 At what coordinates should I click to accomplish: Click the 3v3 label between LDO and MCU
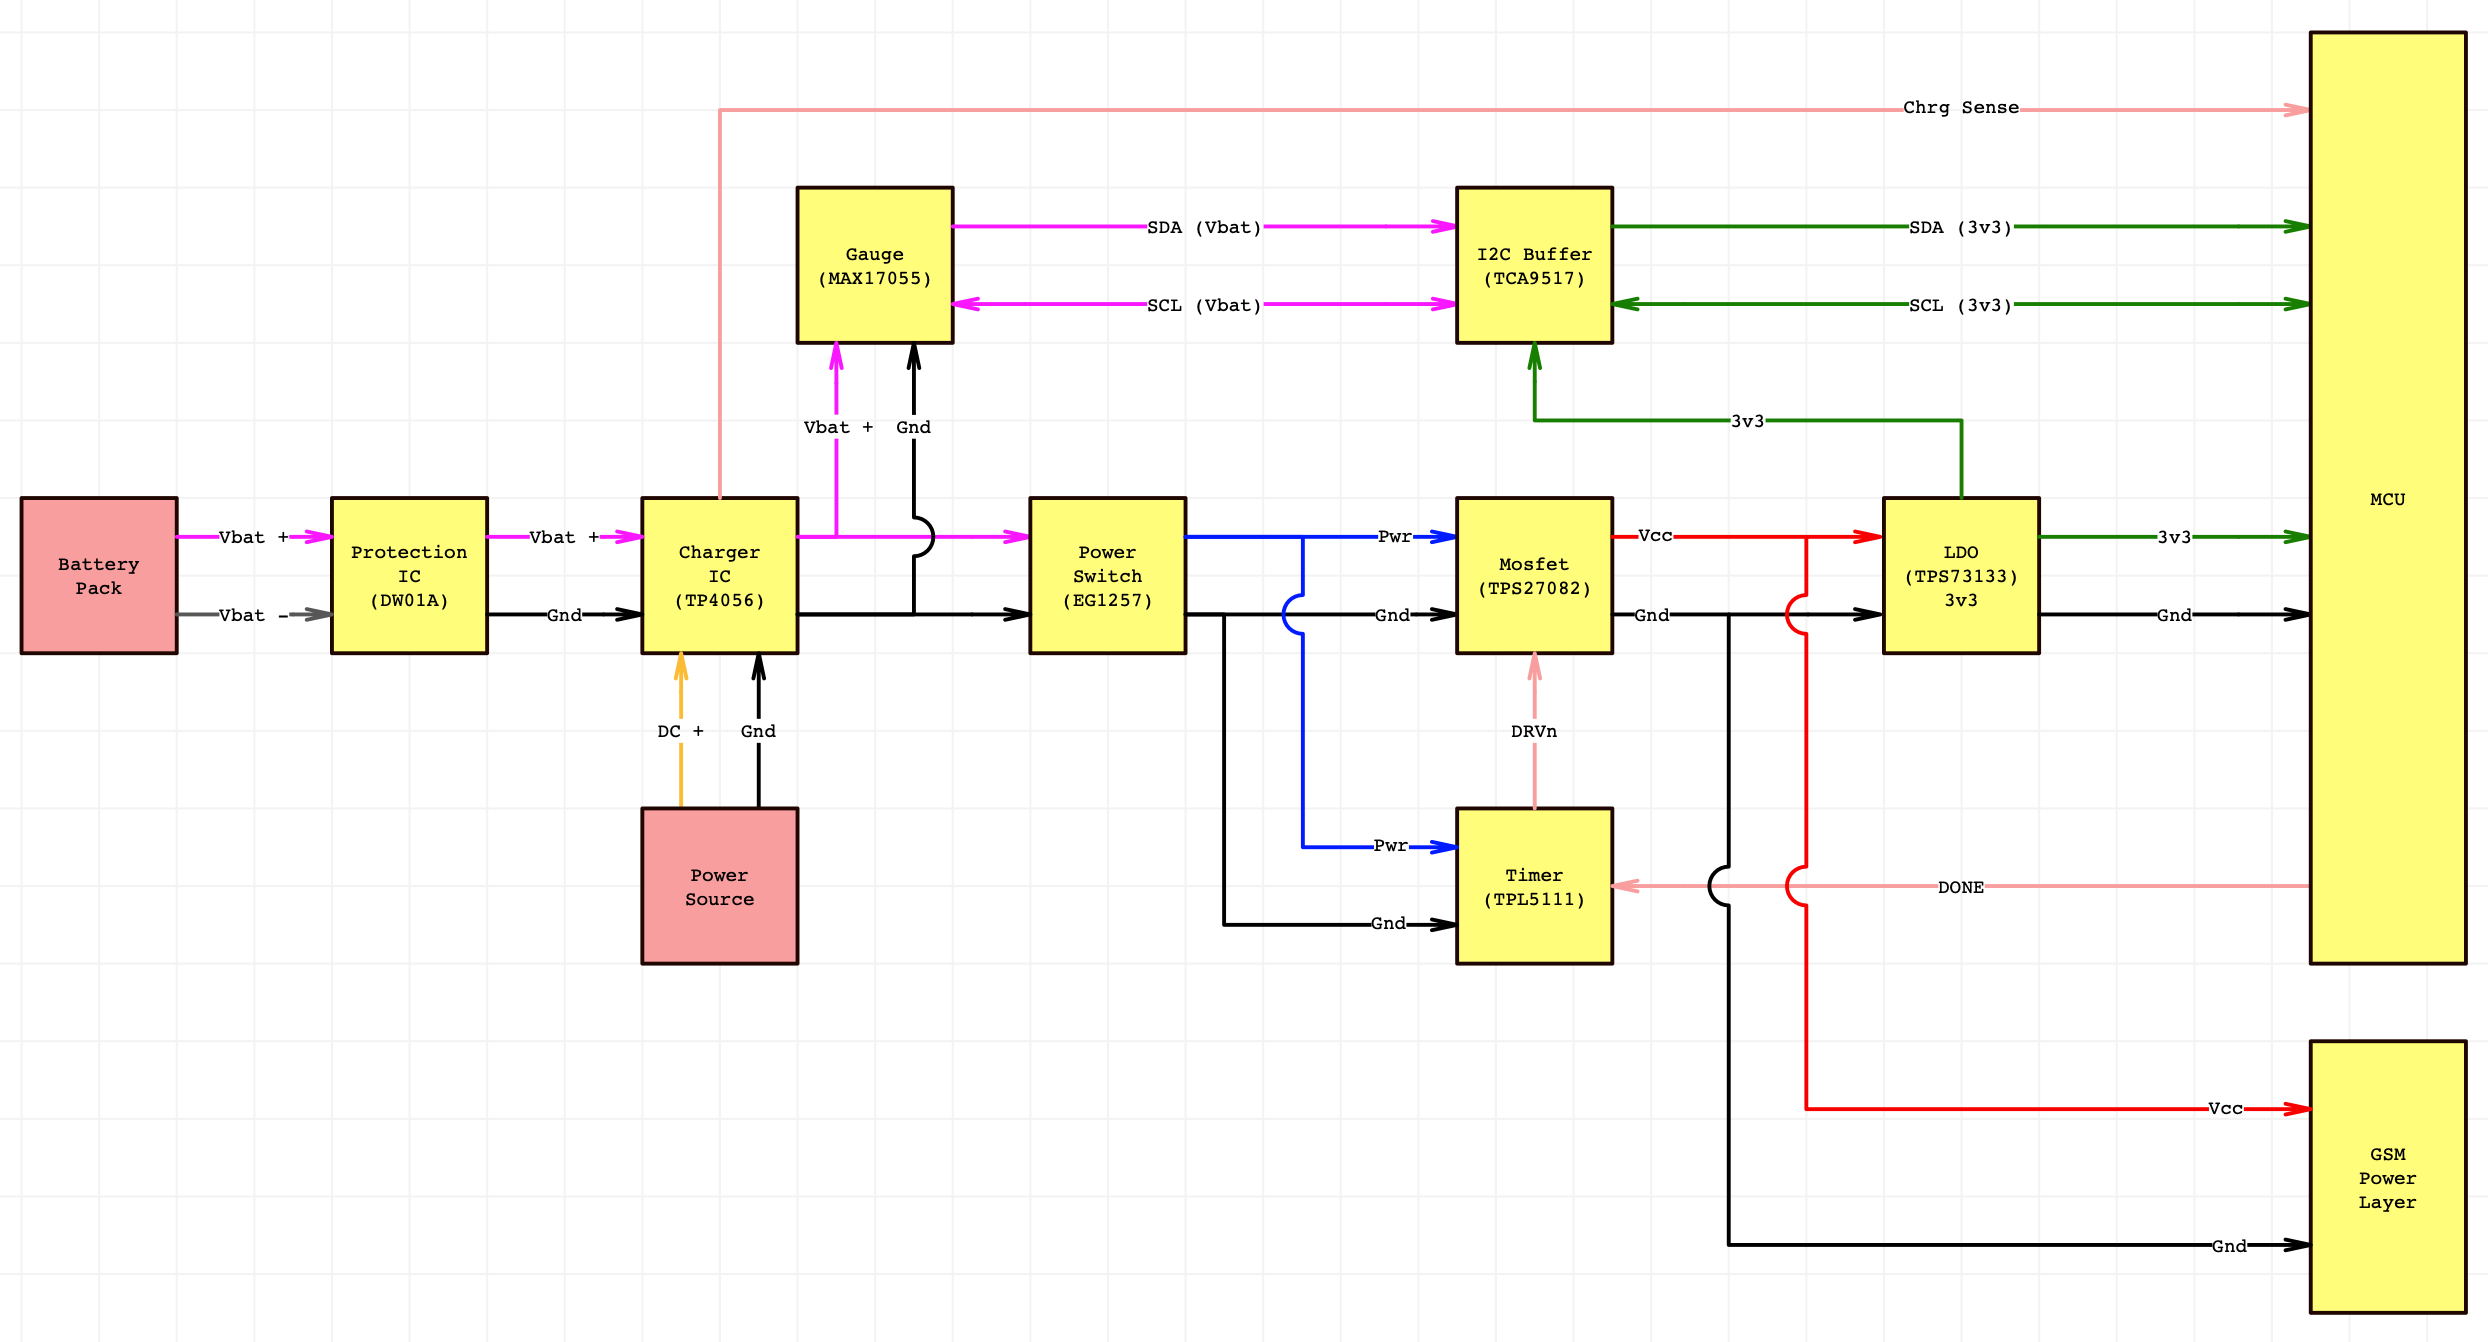point(2174,538)
